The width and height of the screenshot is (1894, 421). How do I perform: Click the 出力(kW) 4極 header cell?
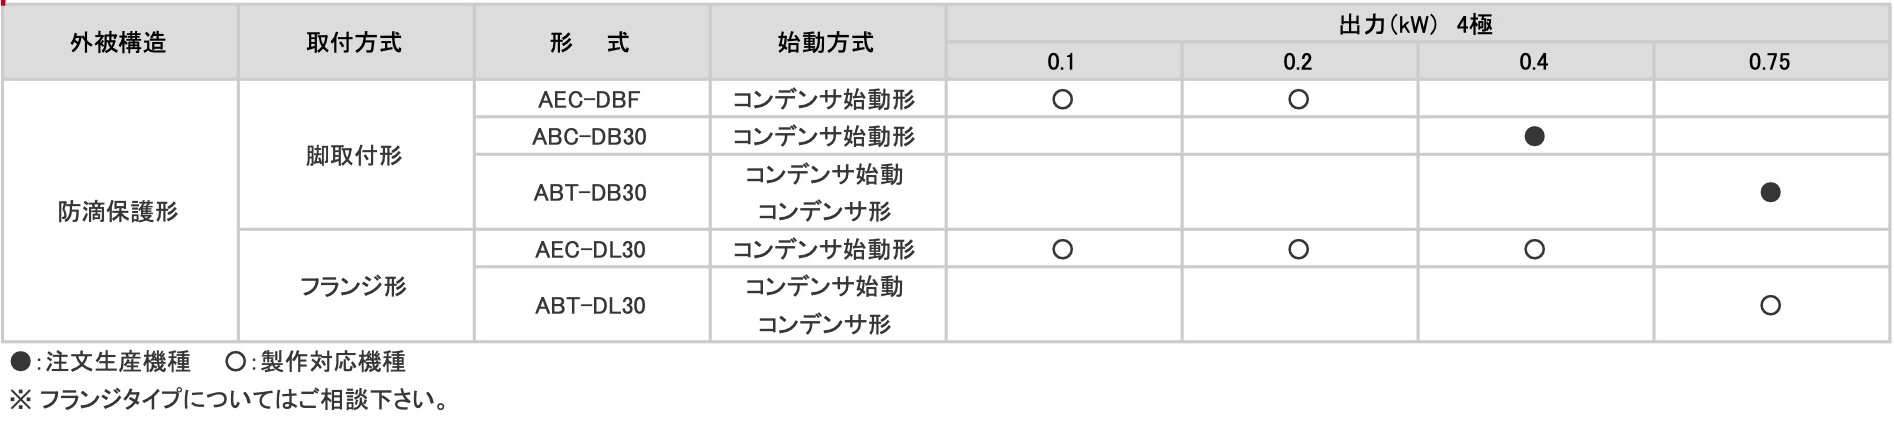[x=1416, y=24]
